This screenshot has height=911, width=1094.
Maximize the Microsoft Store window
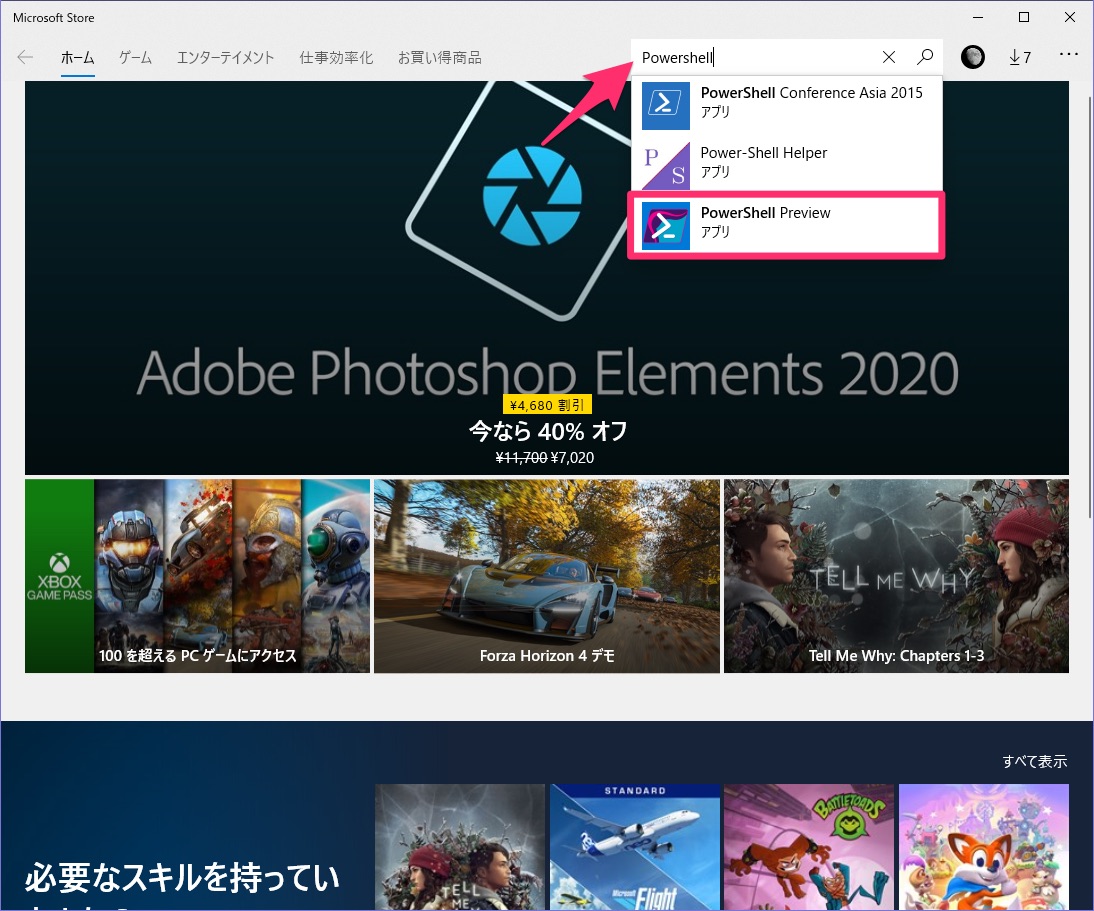click(1024, 17)
